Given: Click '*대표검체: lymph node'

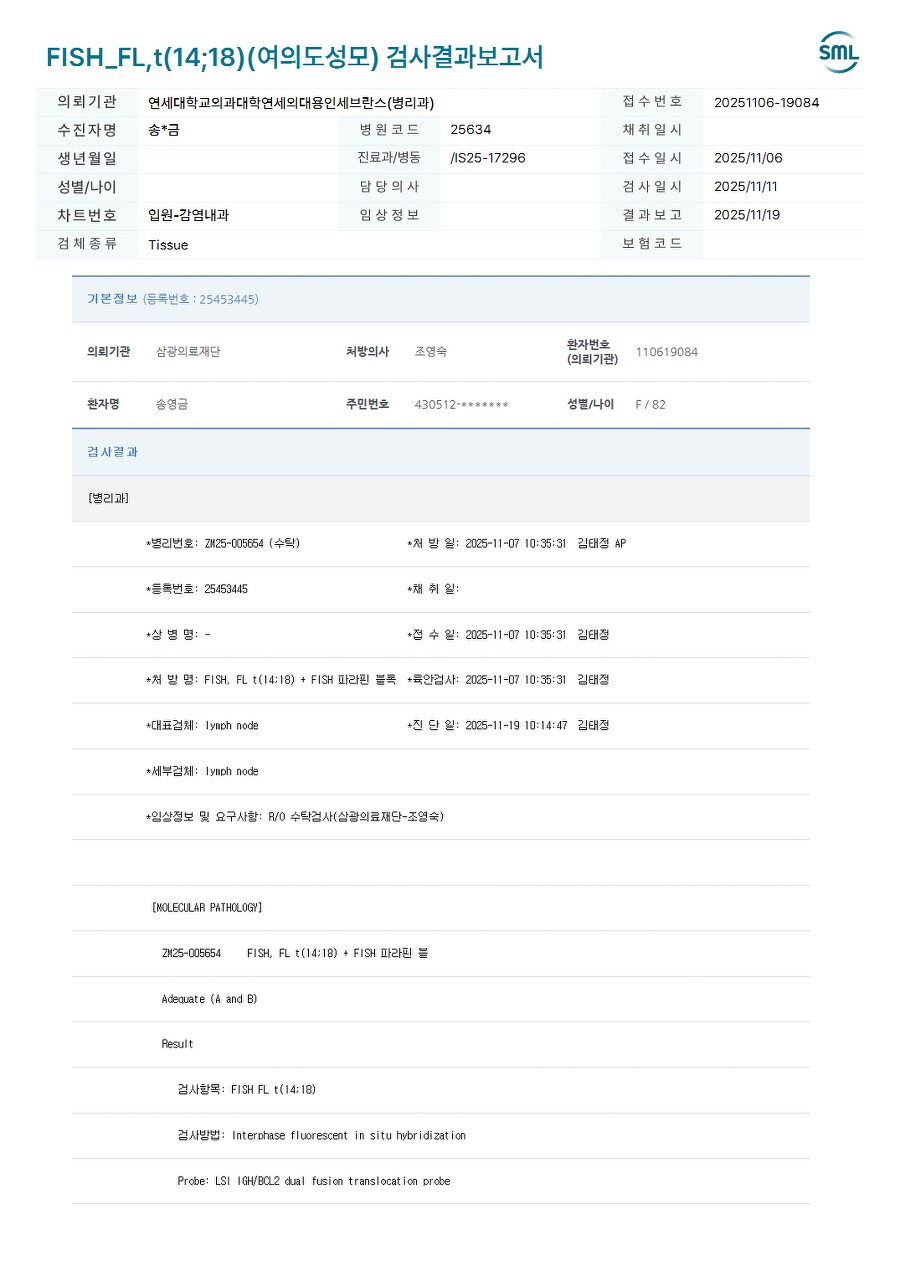Looking at the screenshot, I should coord(202,725).
